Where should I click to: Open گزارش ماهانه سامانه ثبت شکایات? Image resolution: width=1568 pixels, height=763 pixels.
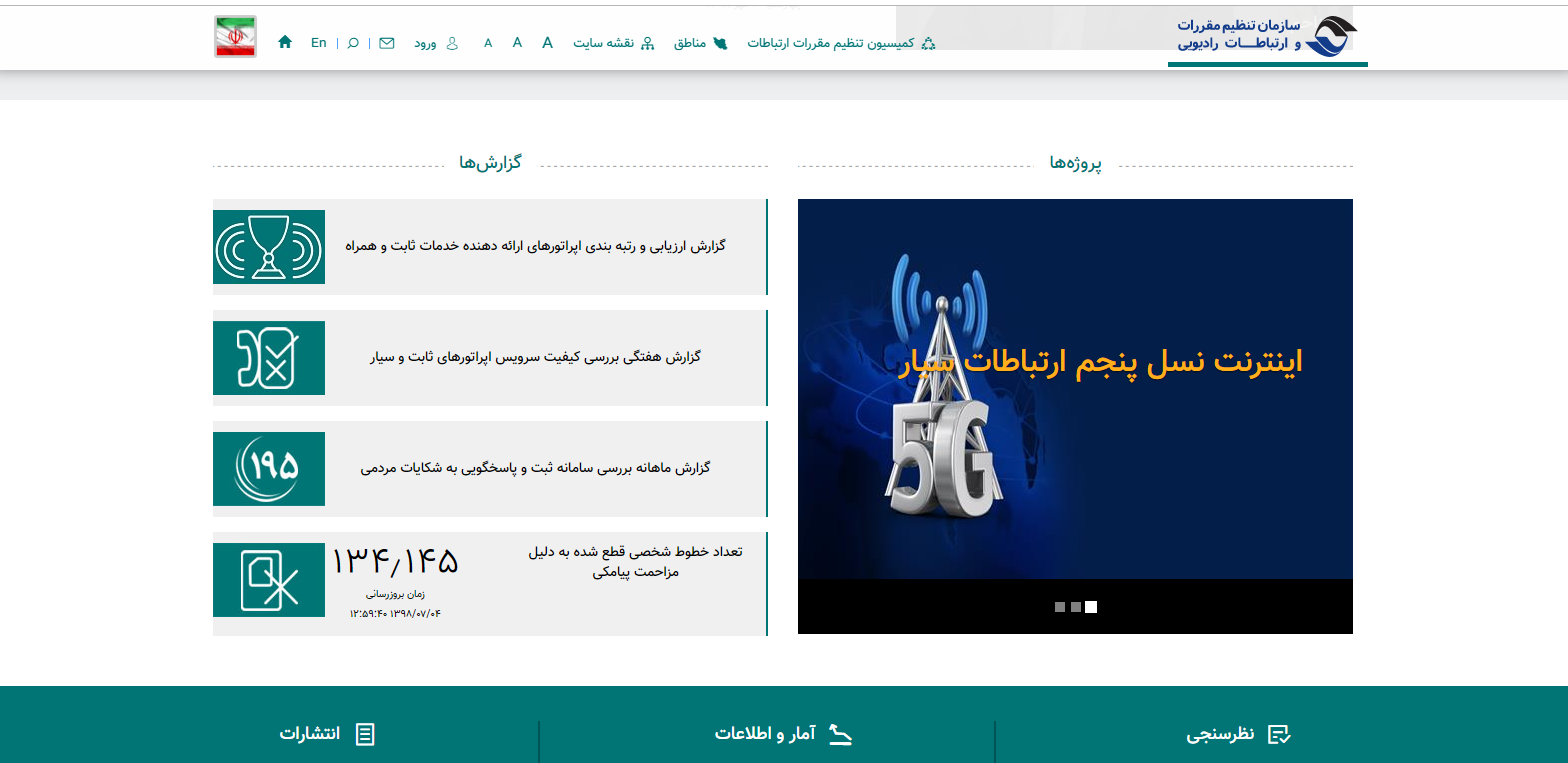click(x=535, y=468)
